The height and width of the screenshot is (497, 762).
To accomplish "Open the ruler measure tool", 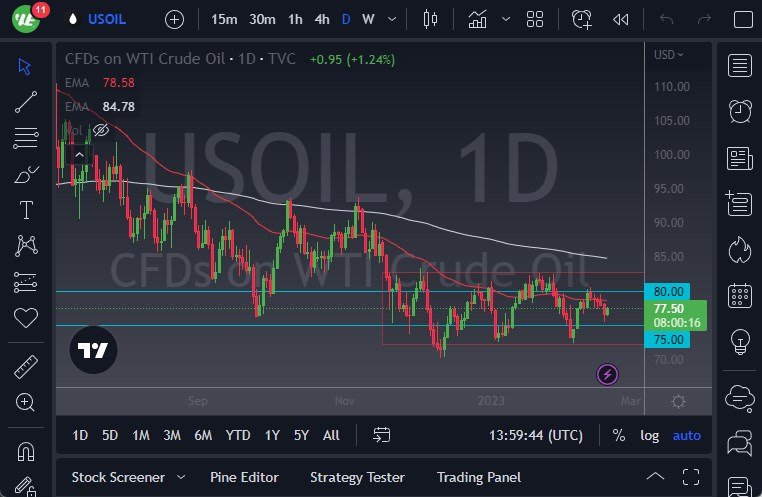I will click(x=26, y=367).
